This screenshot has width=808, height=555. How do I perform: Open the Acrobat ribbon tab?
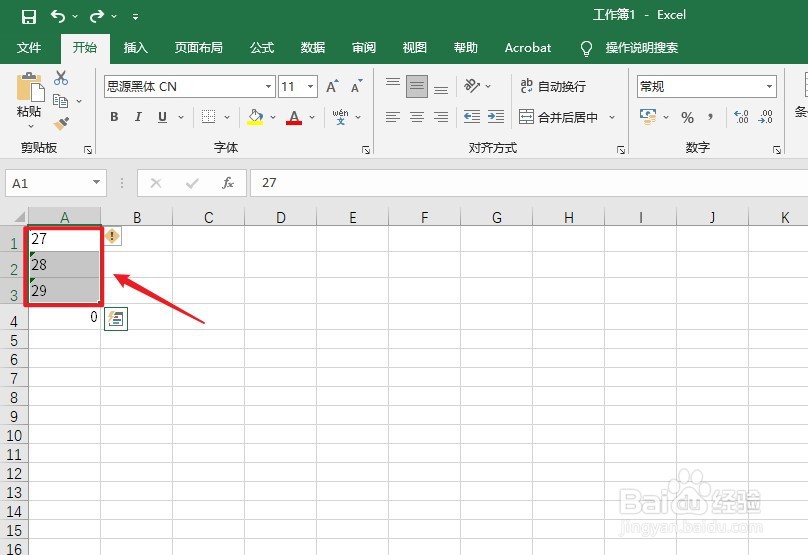point(528,48)
